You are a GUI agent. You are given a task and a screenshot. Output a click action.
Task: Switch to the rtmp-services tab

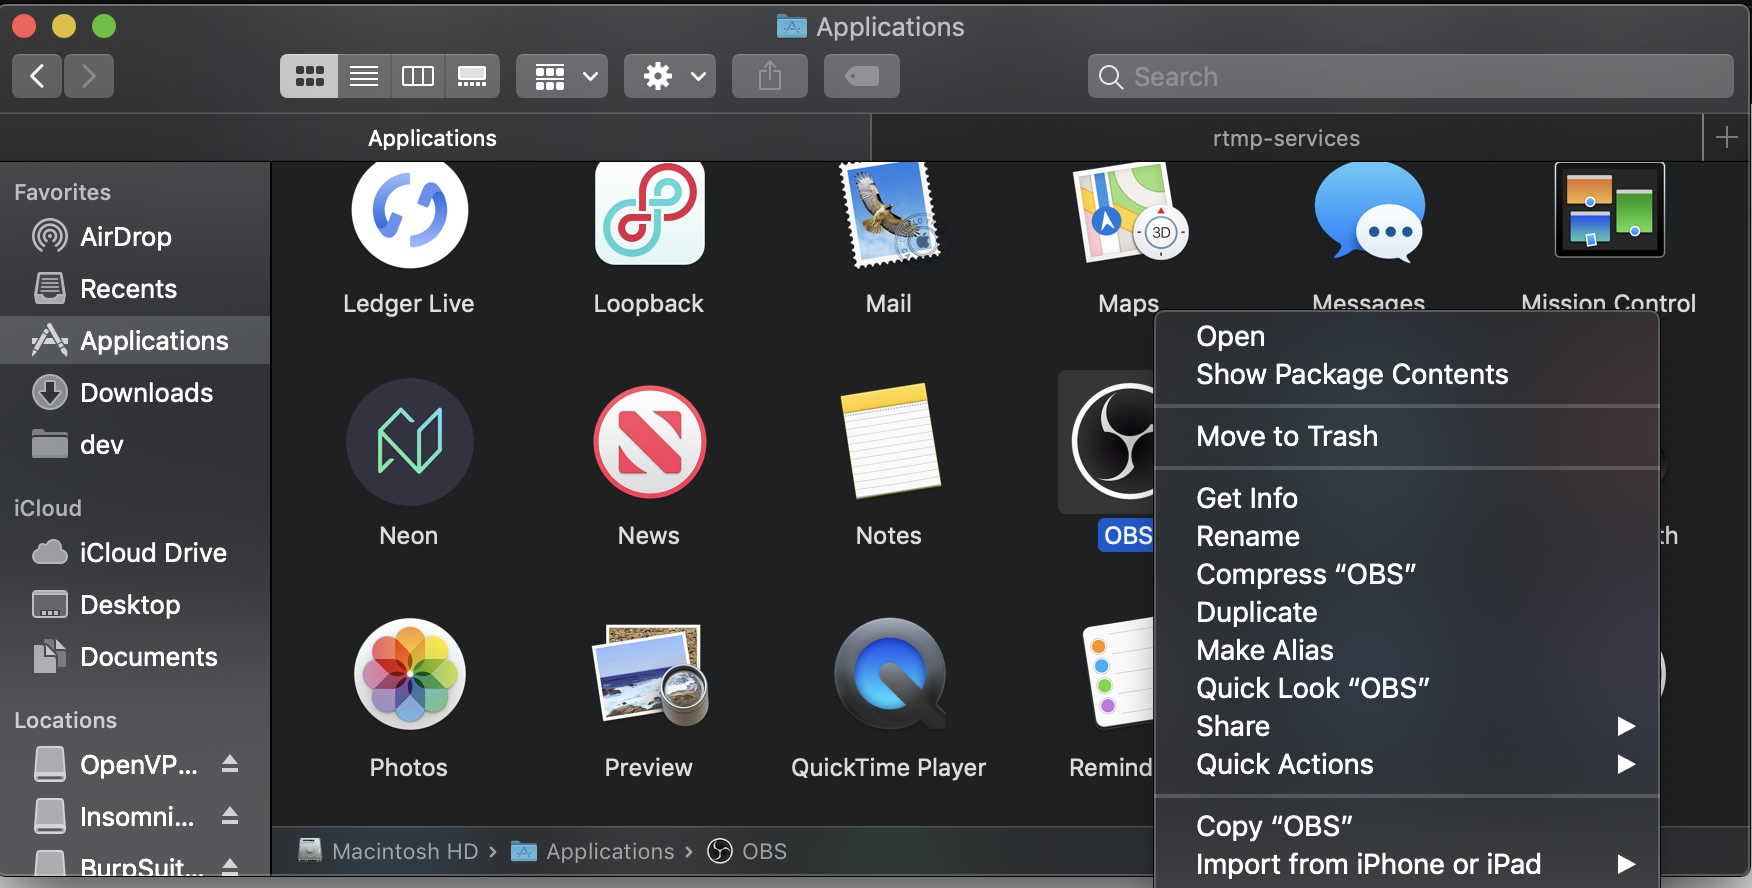1287,138
